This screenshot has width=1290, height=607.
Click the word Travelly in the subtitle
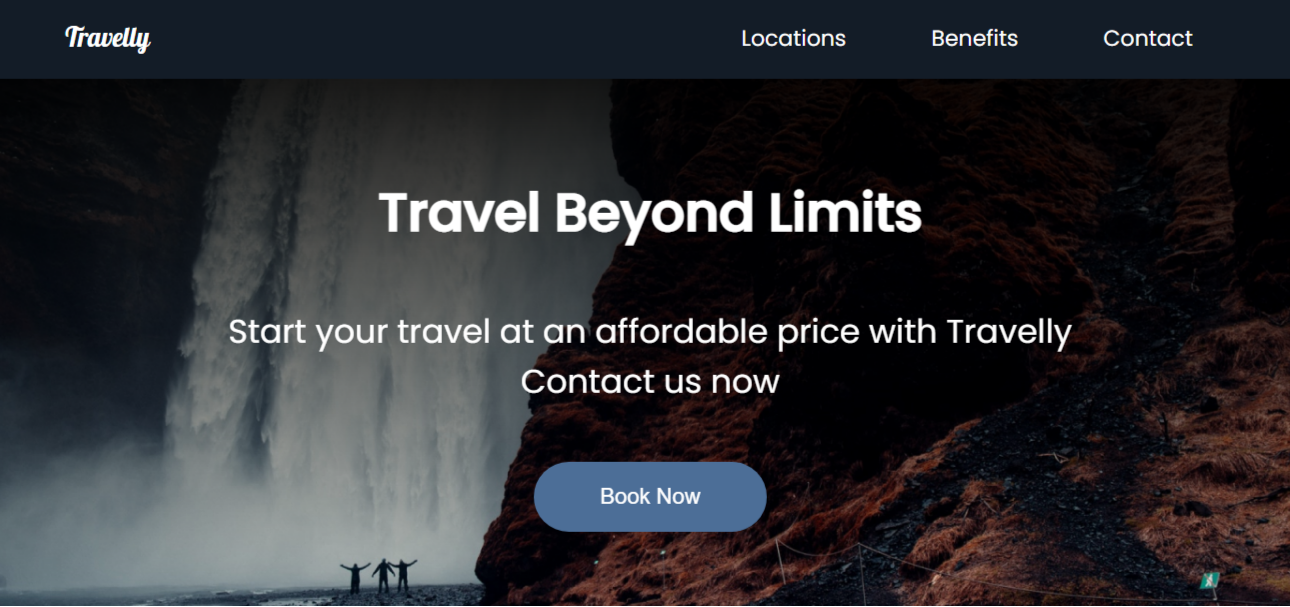[x=1008, y=332]
